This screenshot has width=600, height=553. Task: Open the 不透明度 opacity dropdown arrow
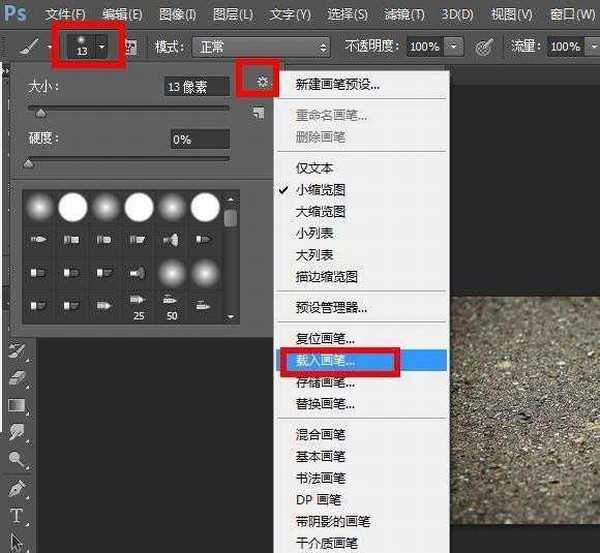pos(454,47)
